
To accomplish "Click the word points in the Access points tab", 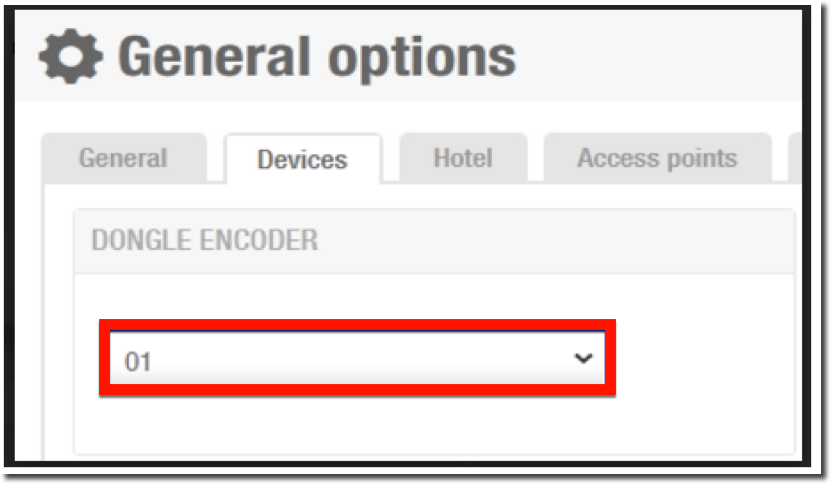I will click(x=702, y=159).
